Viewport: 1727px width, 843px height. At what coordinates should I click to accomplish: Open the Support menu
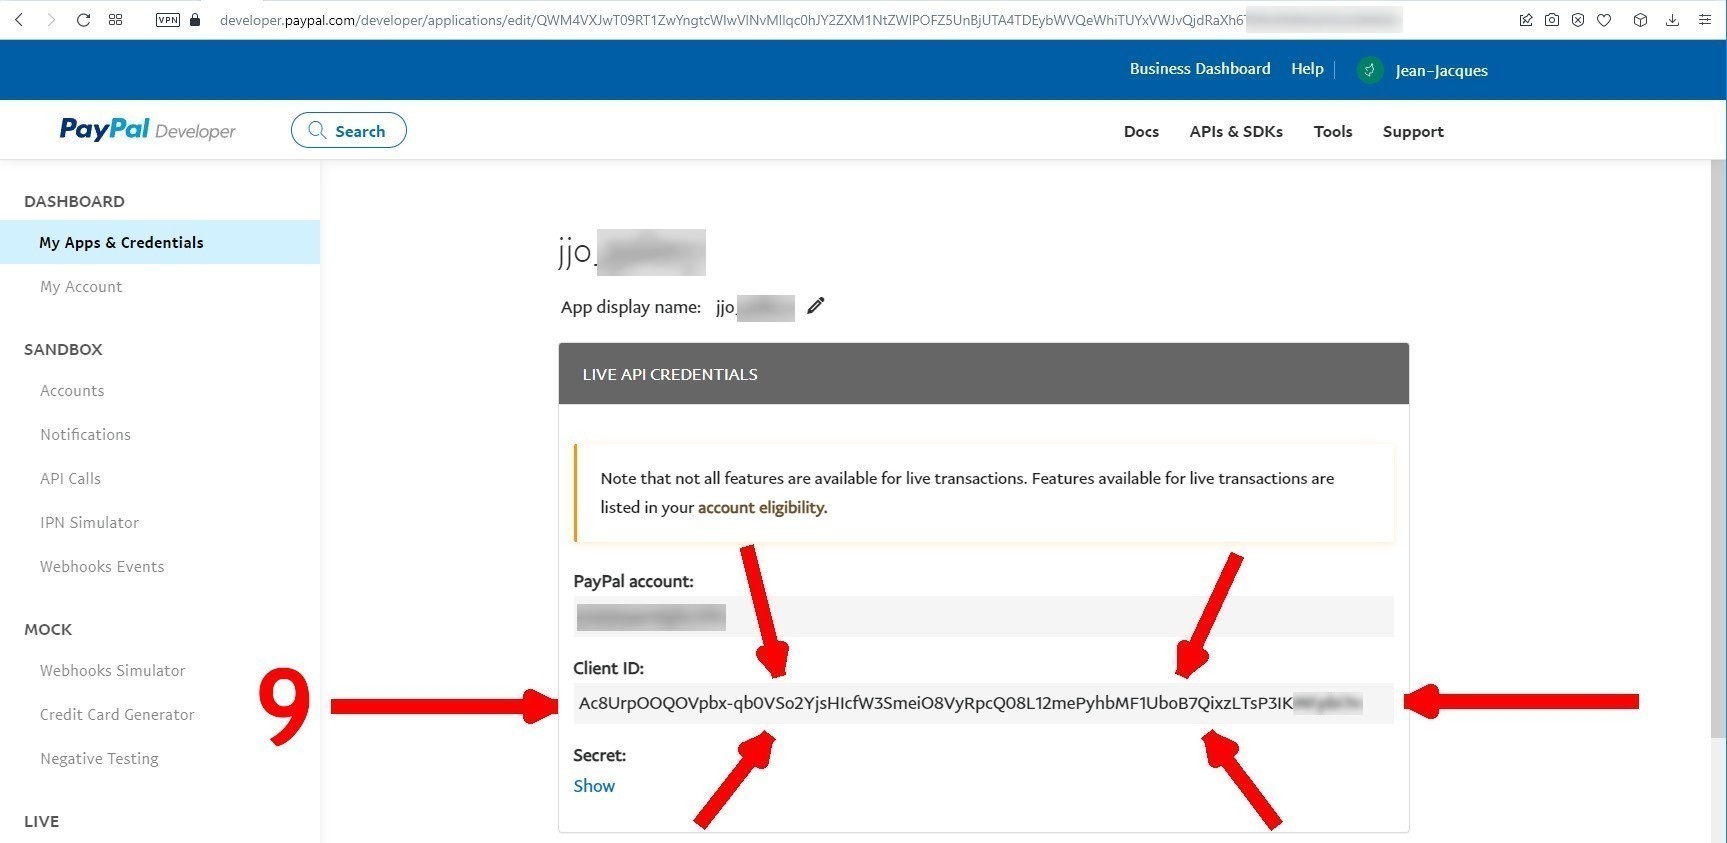point(1413,131)
